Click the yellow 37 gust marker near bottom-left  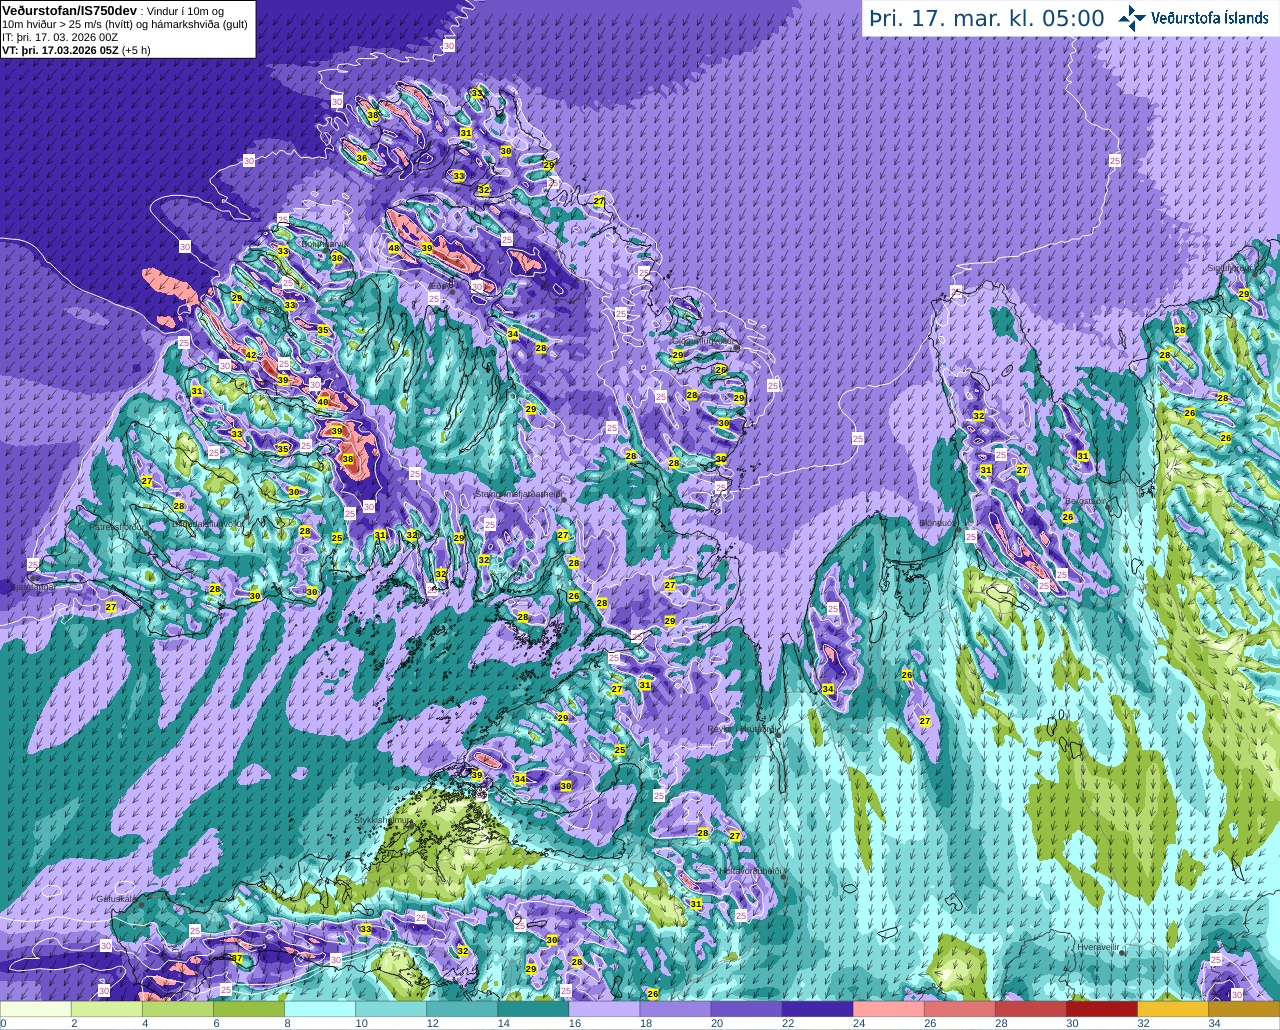pyautogui.click(x=237, y=958)
